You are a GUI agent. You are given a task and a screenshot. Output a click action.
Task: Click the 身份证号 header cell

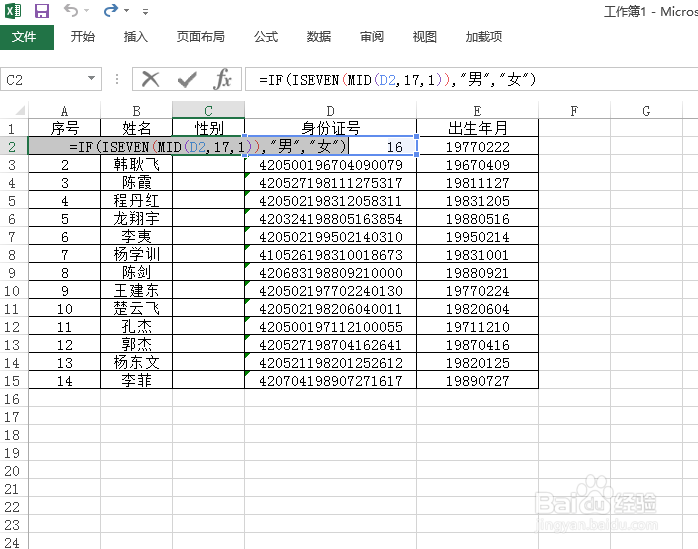pos(330,128)
